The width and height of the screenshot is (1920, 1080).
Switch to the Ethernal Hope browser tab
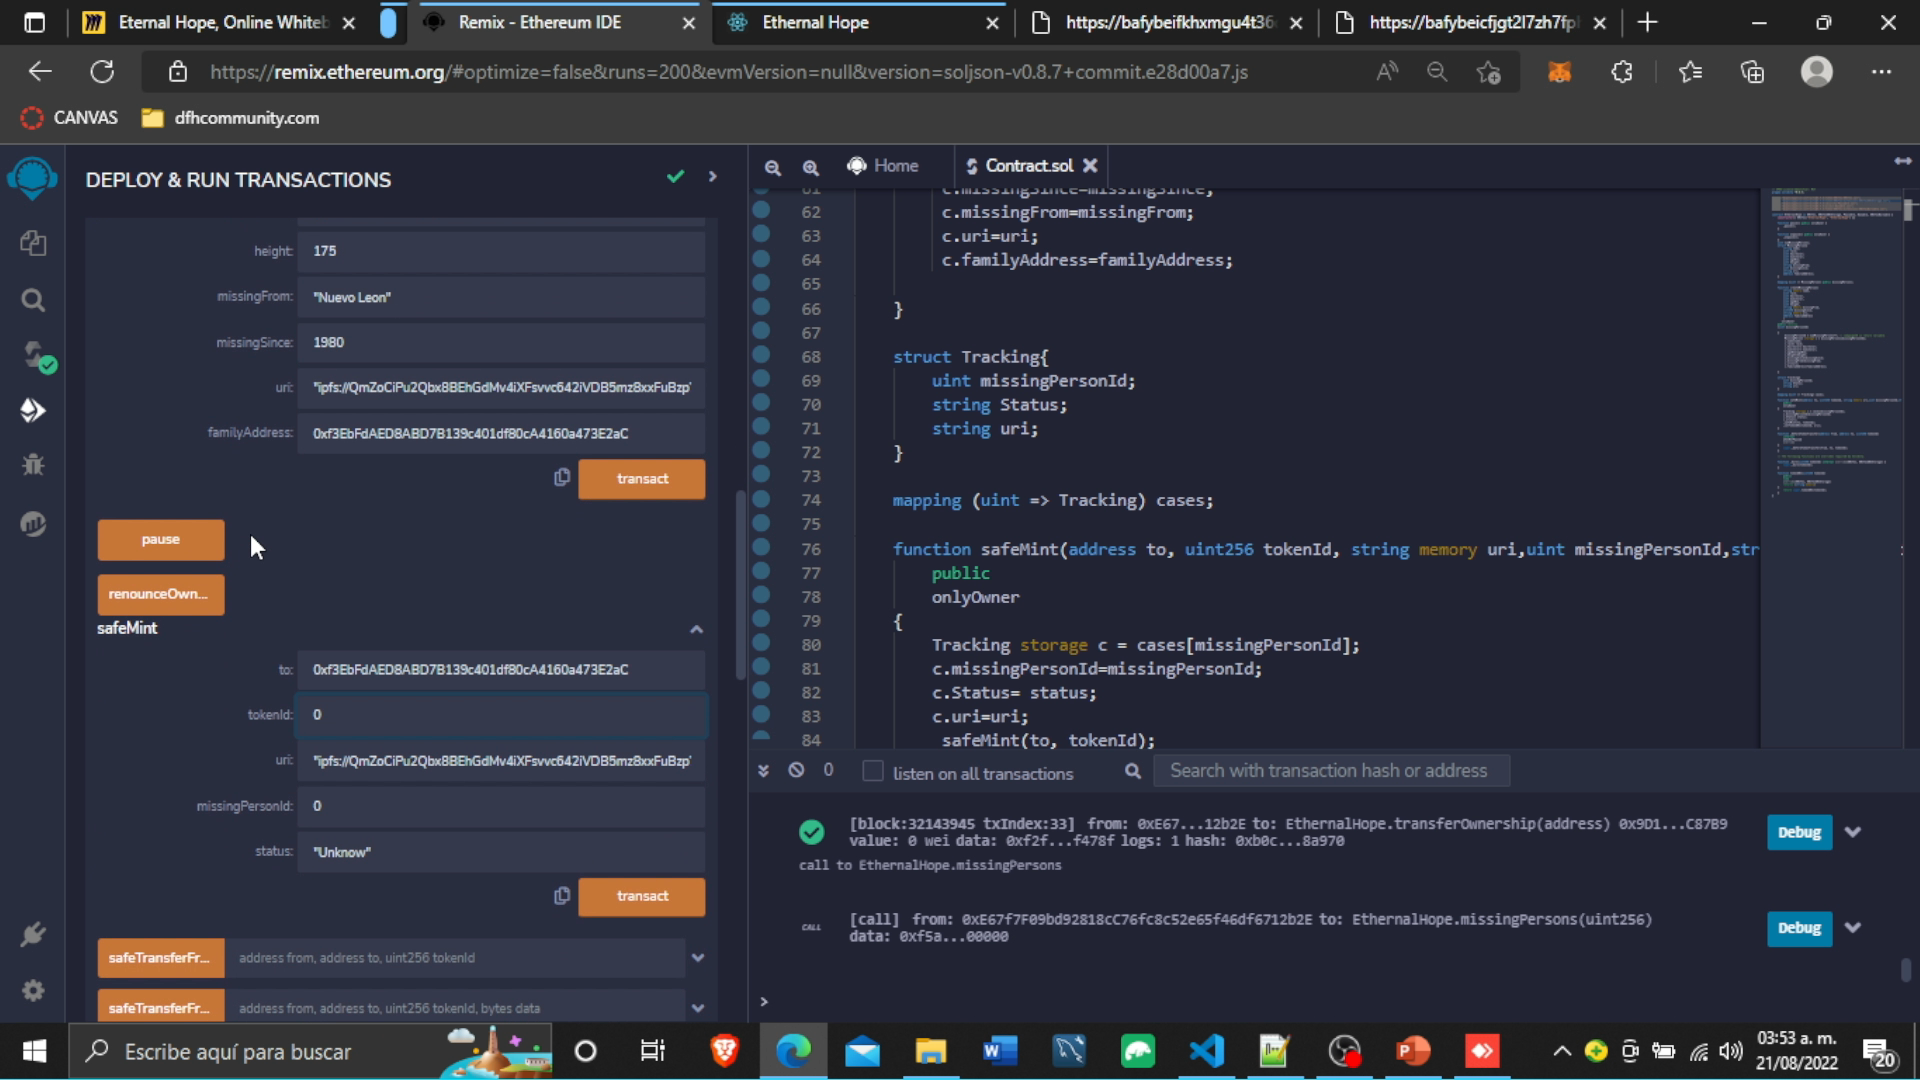click(x=862, y=22)
